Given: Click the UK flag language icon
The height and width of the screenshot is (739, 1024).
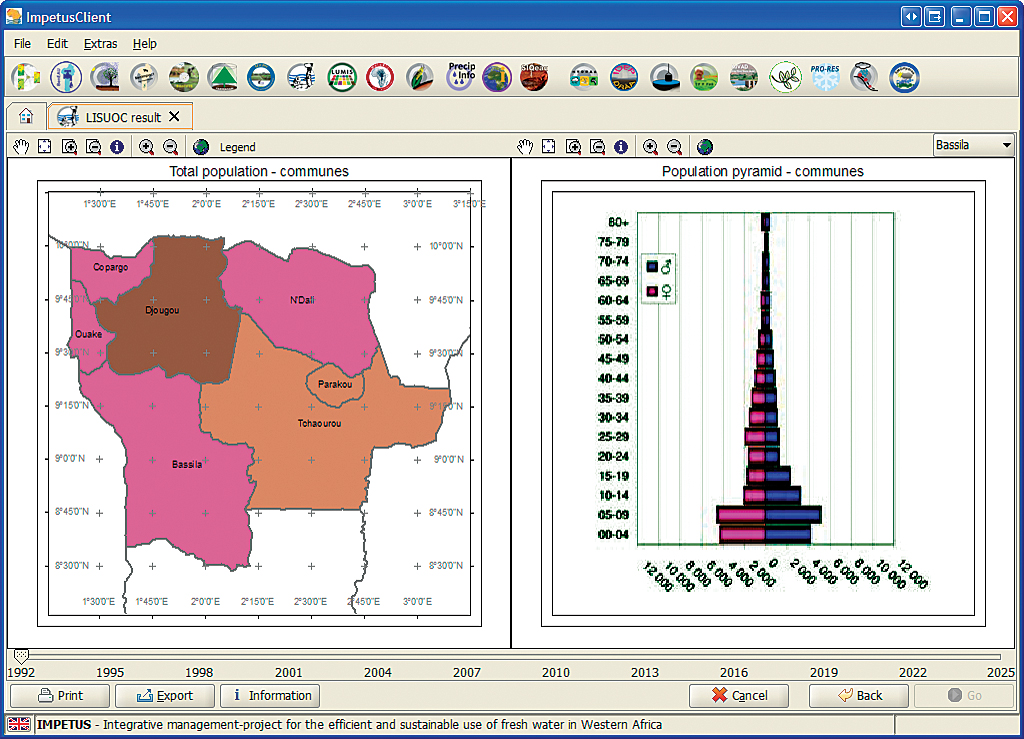Looking at the screenshot, I should click(20, 724).
